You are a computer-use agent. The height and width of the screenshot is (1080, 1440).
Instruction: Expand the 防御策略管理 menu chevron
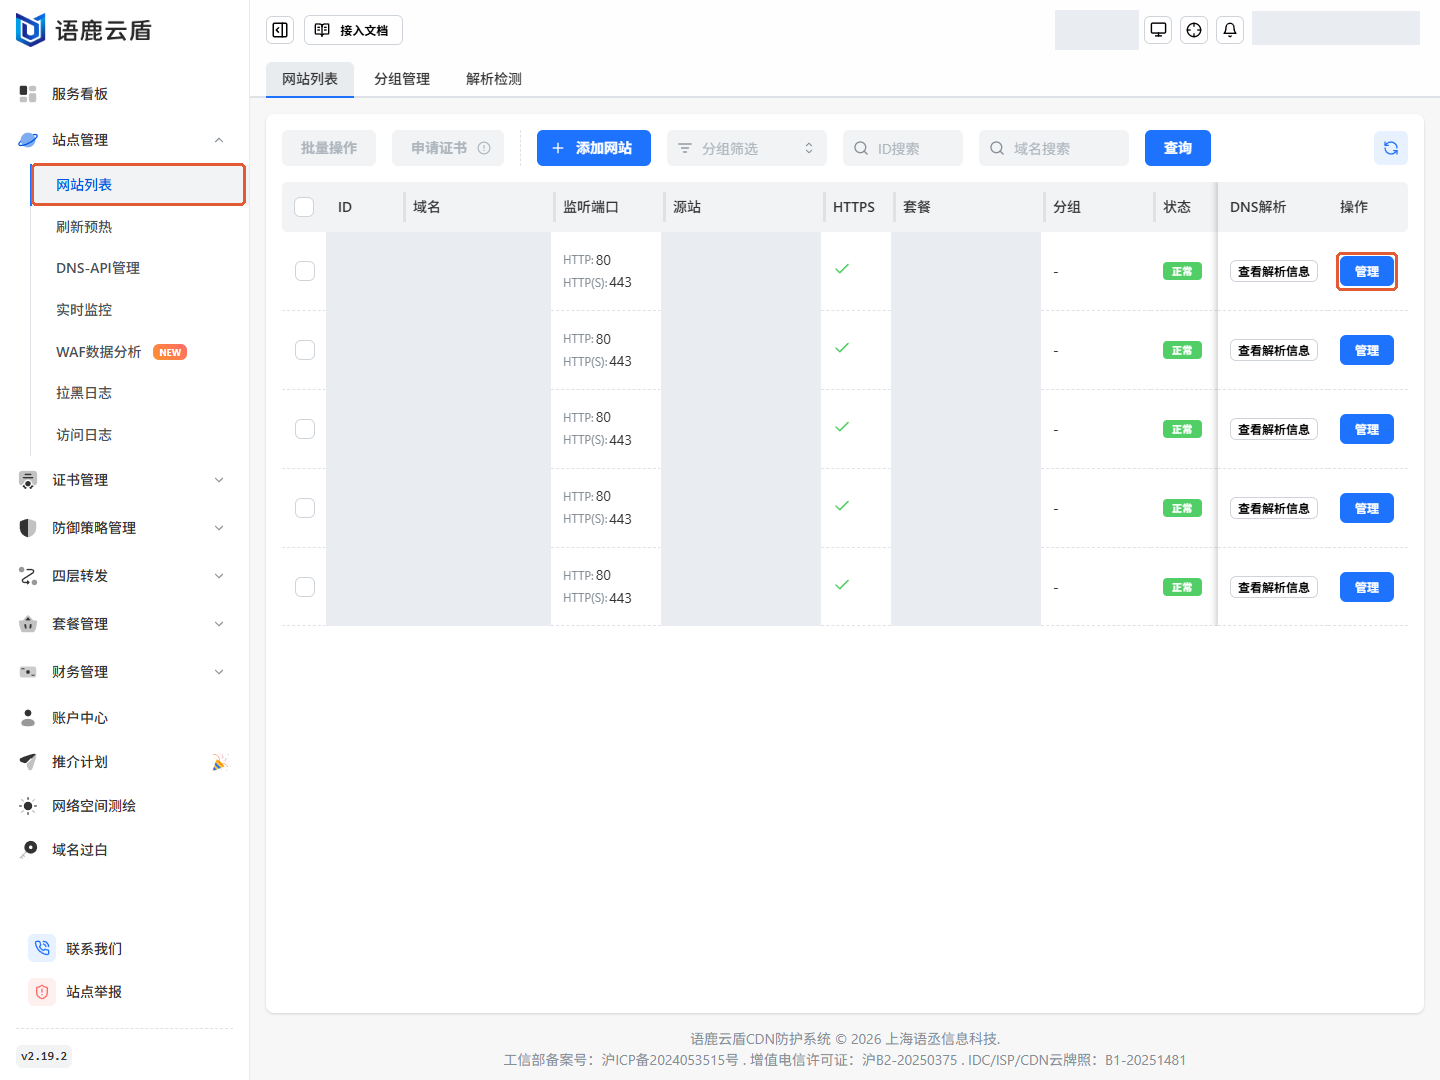[x=219, y=528]
